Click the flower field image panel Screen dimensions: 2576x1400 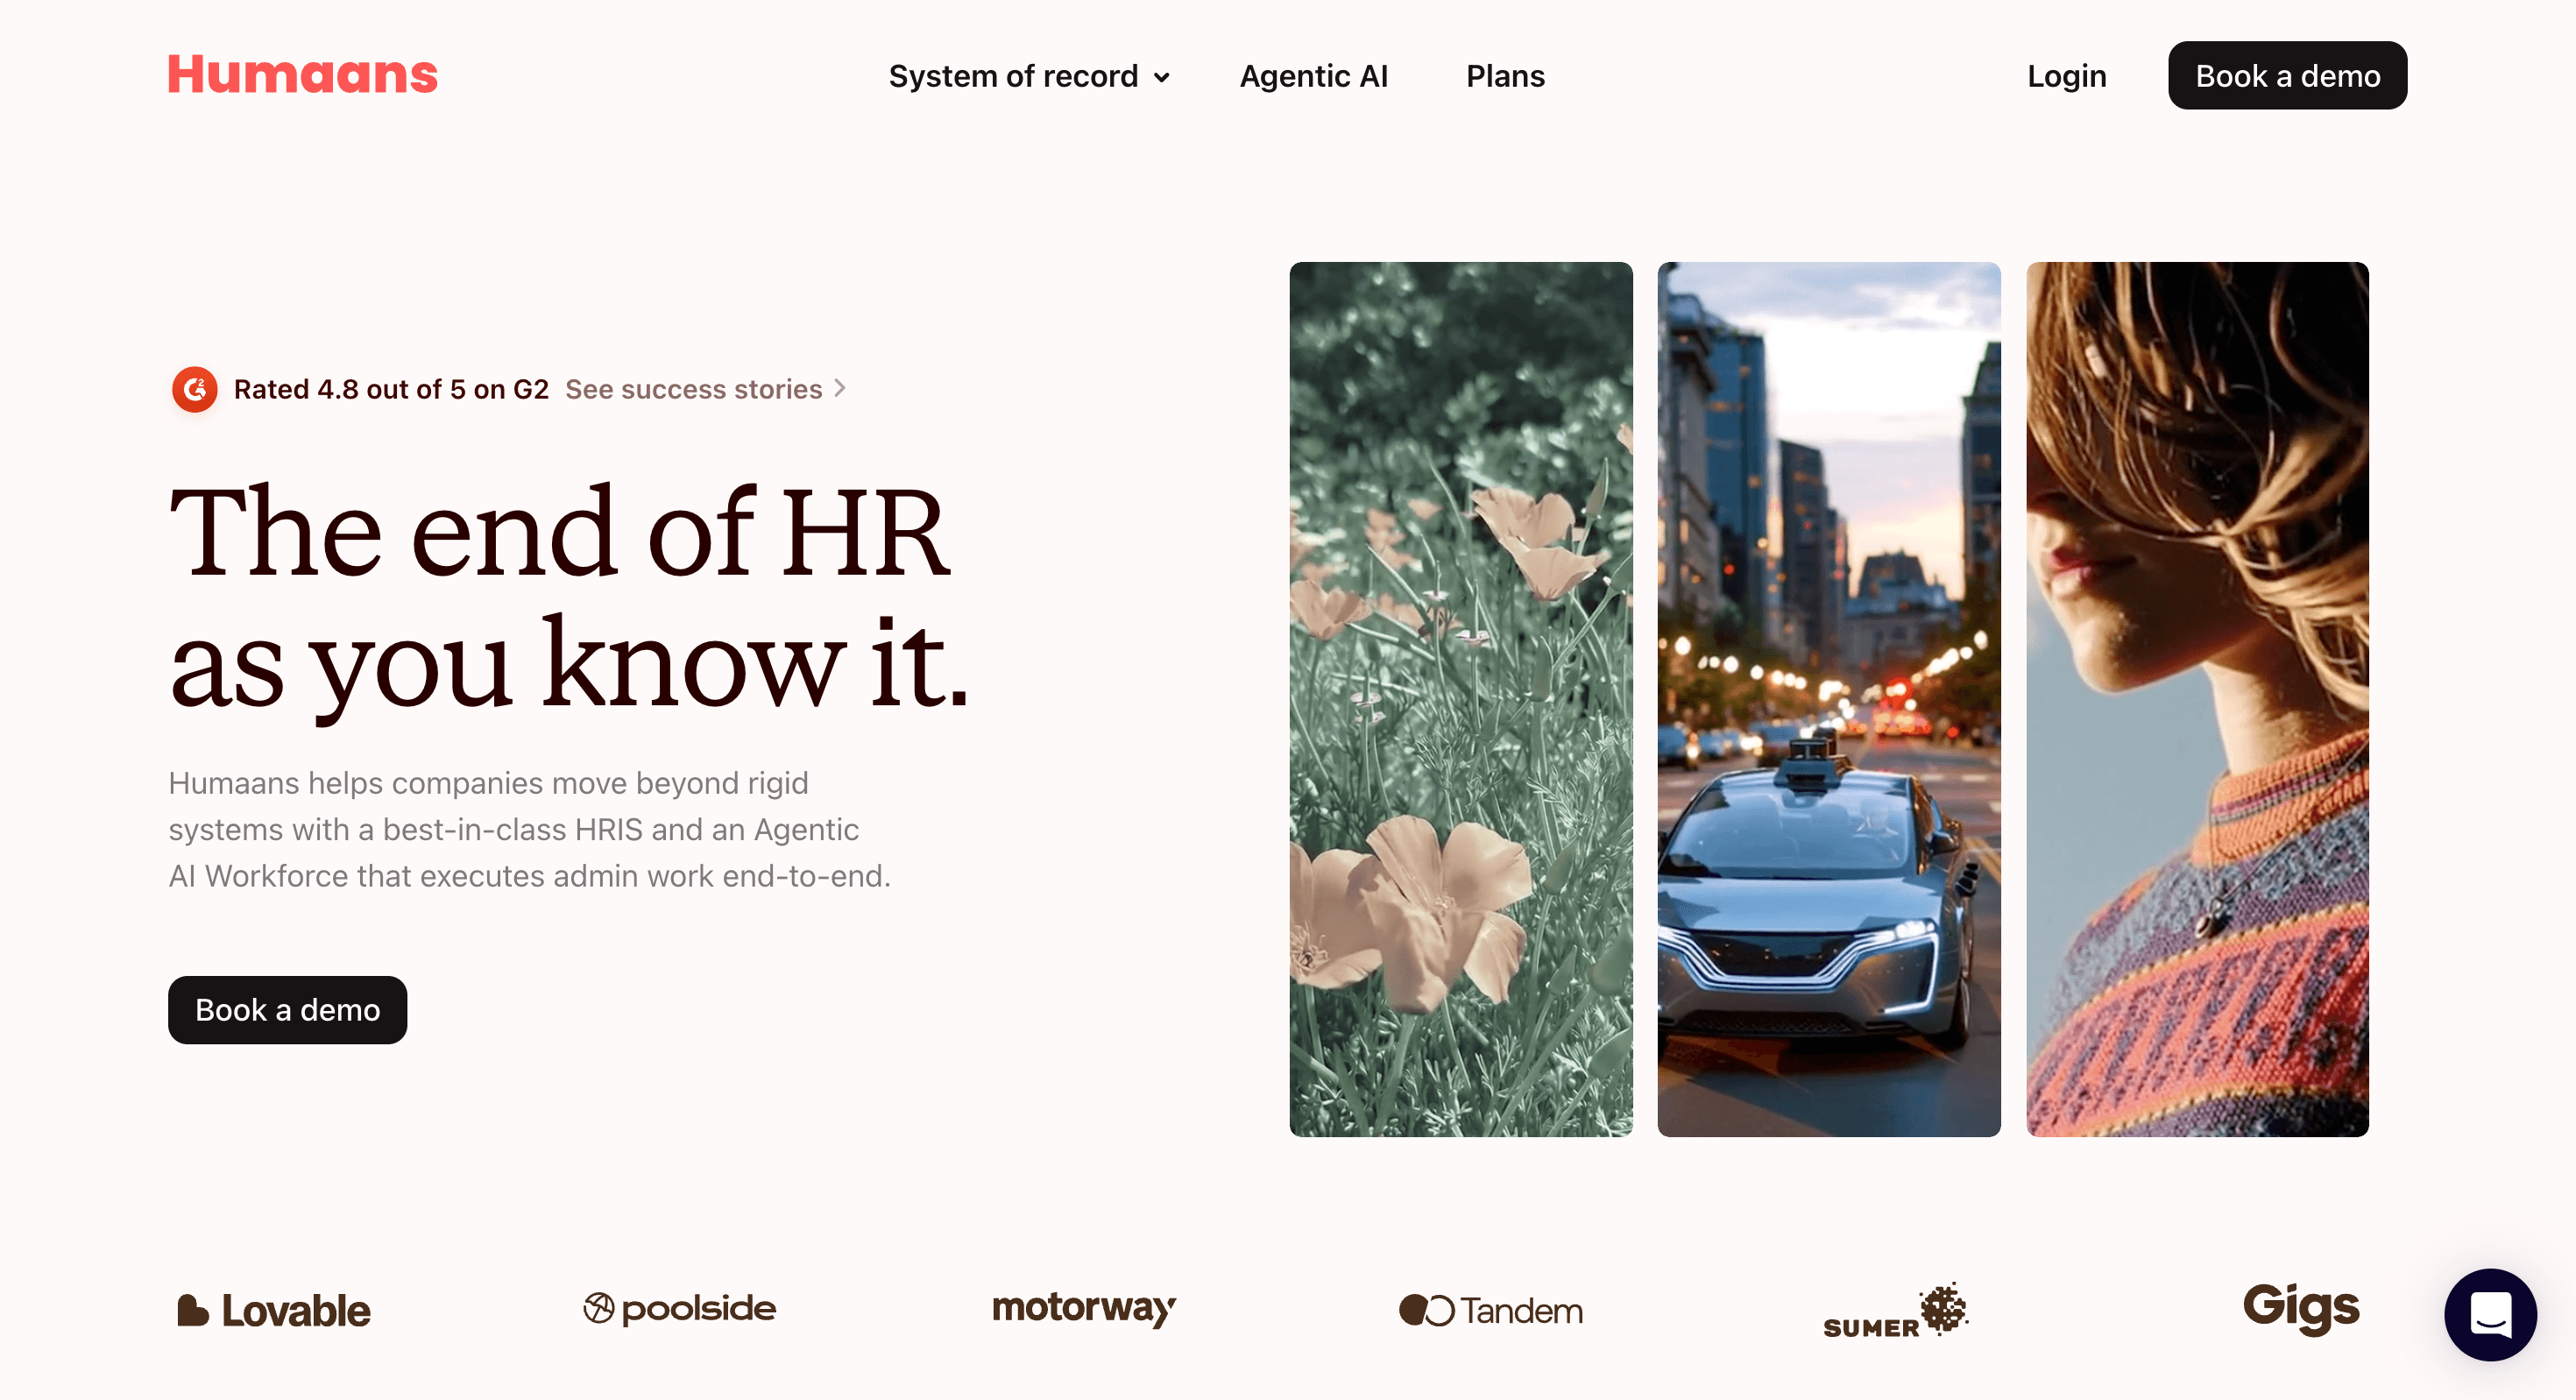[x=1462, y=700]
